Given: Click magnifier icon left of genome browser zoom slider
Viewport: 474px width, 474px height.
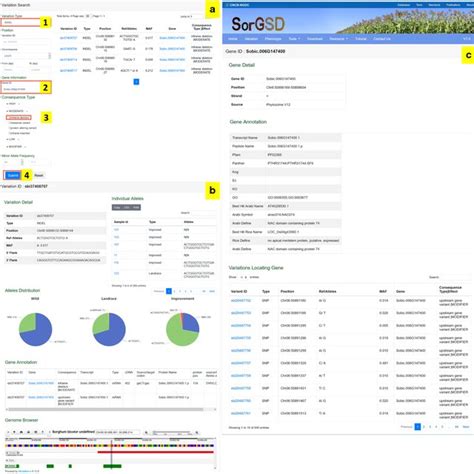Looking at the screenshot, I should point(146,433).
